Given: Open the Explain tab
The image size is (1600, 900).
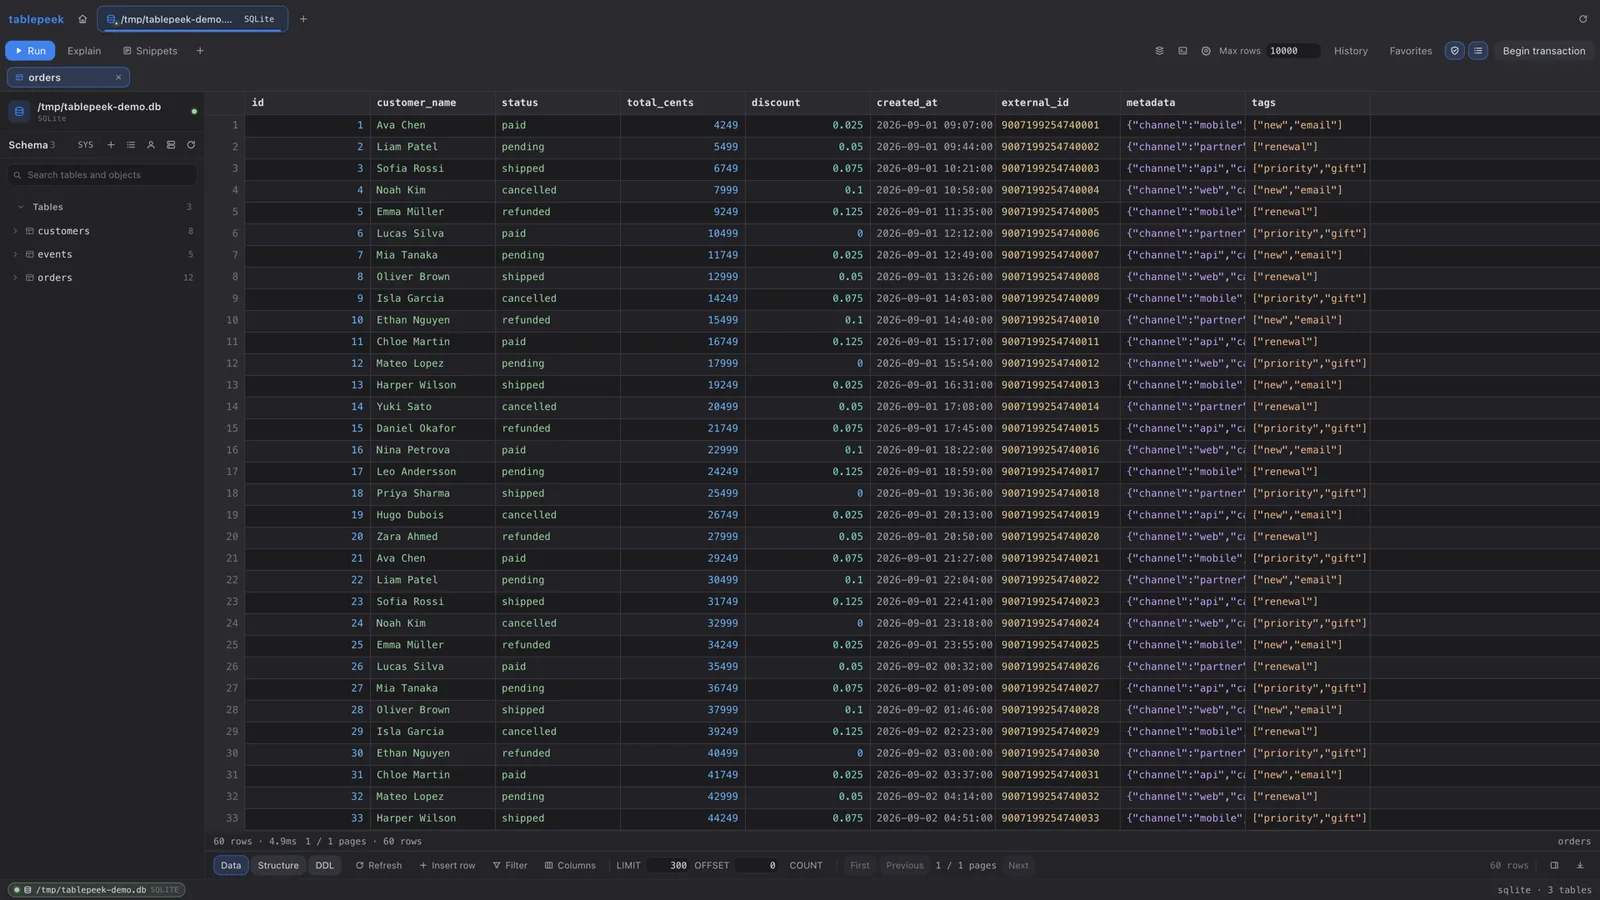Looking at the screenshot, I should tap(84, 51).
